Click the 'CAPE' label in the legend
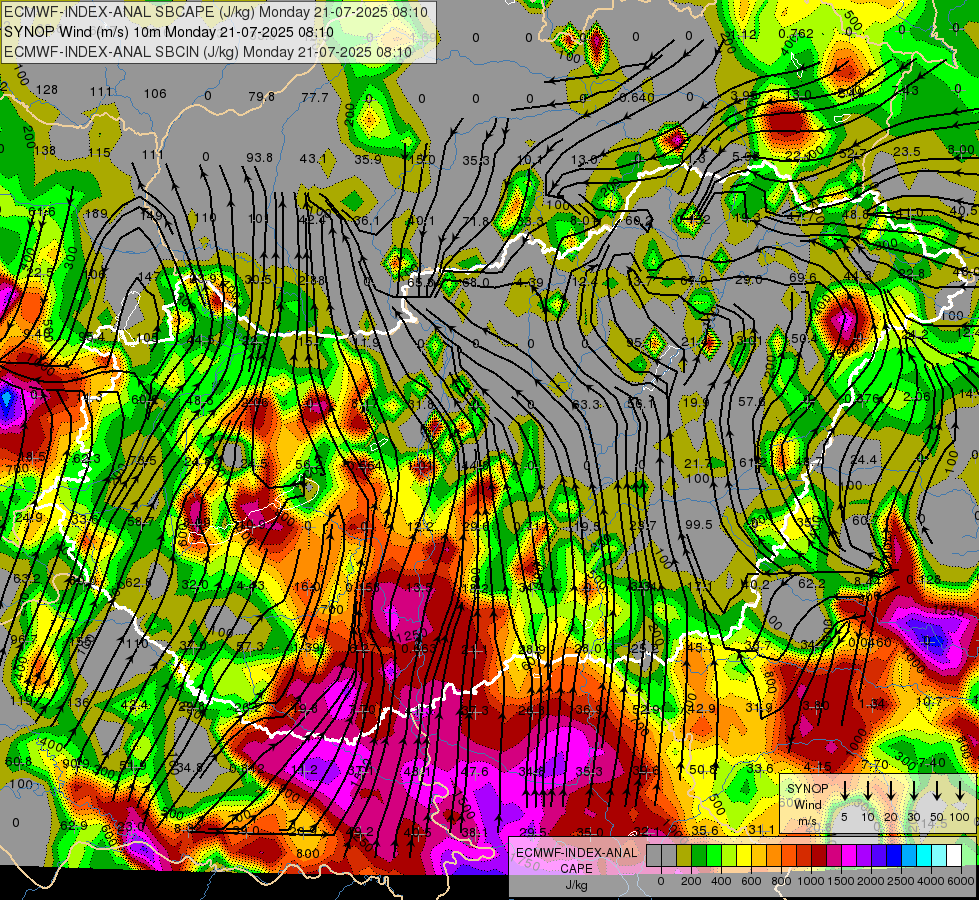This screenshot has height=900, width=979. (576, 869)
